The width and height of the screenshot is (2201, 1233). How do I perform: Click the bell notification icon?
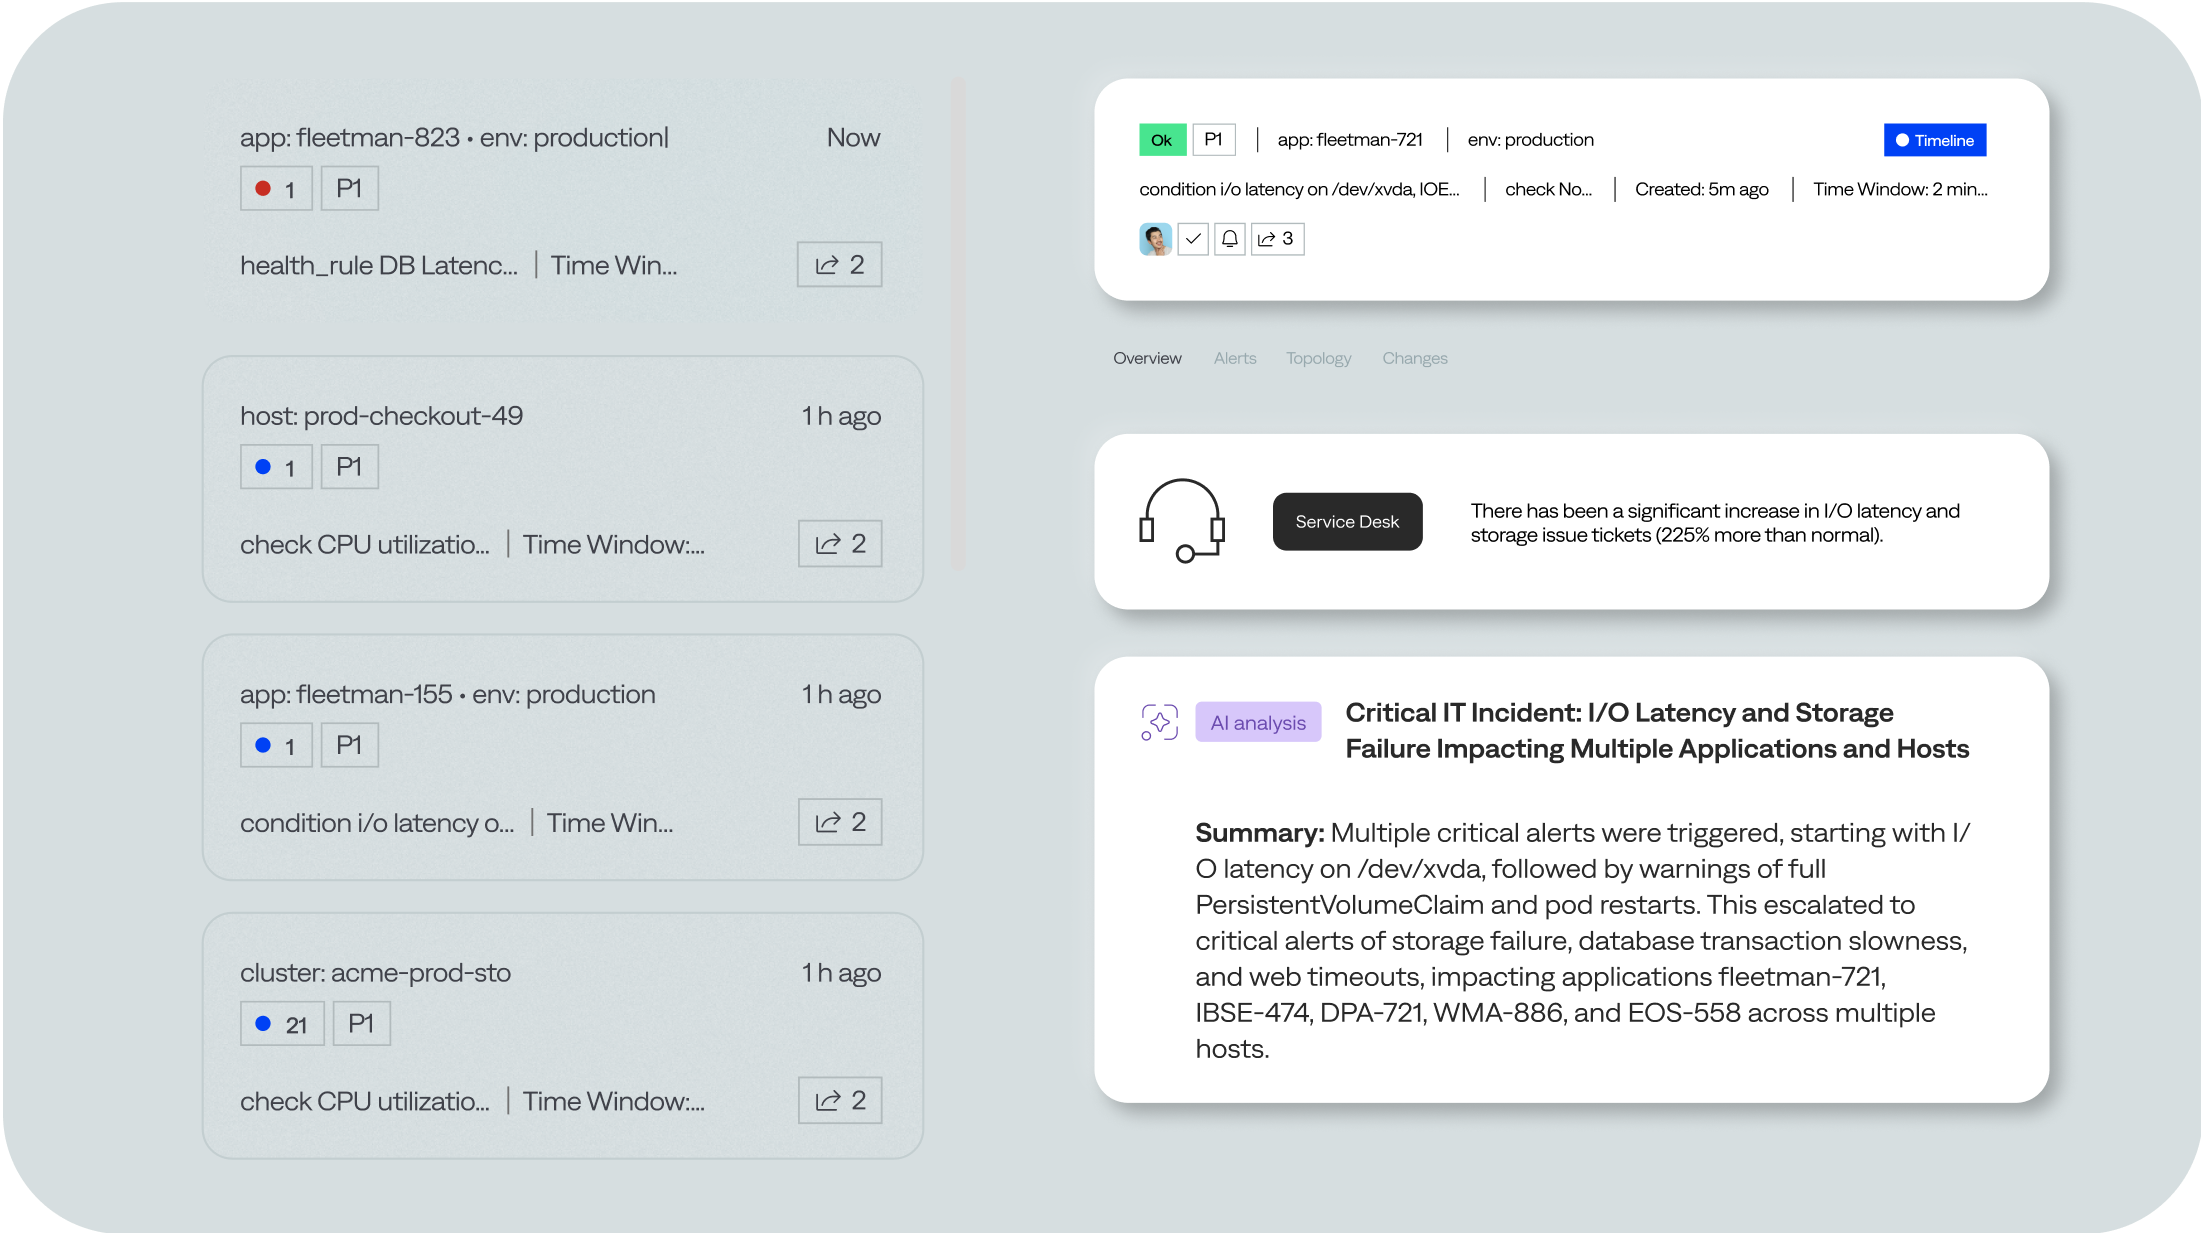coord(1230,239)
